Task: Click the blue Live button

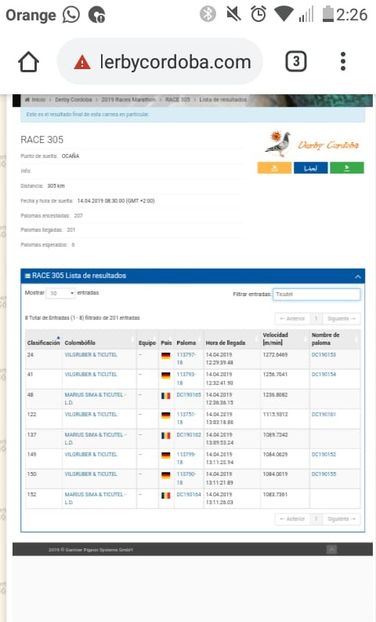Action: [x=311, y=168]
